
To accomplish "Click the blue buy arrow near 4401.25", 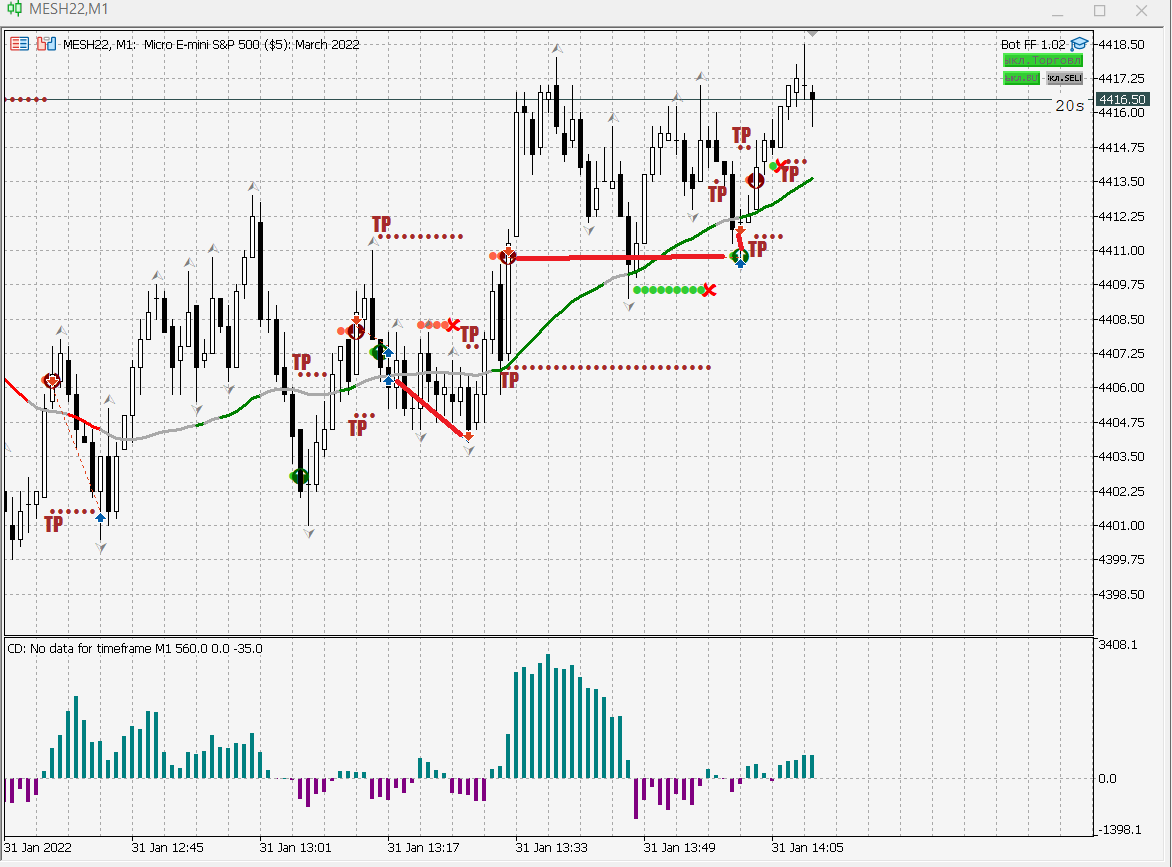I will click(x=100, y=516).
